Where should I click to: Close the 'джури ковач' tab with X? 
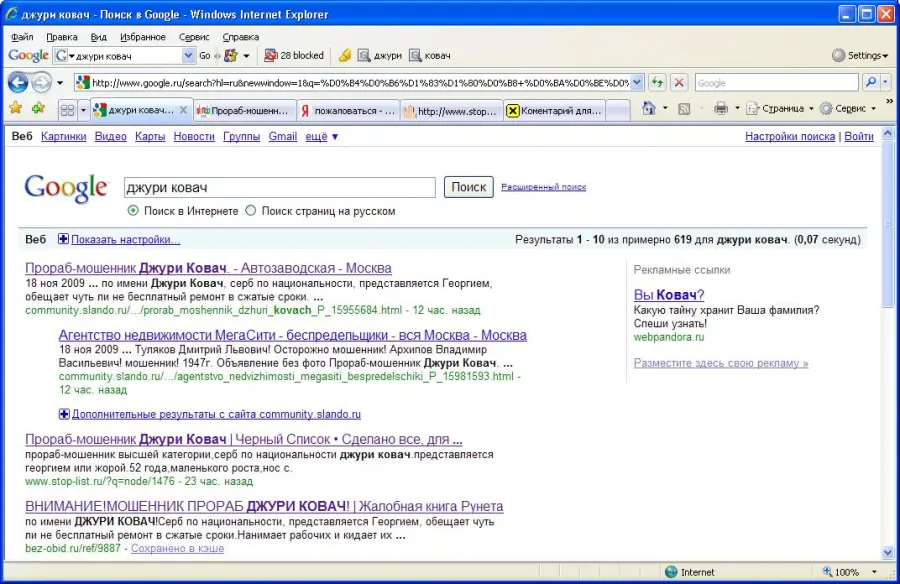pos(183,110)
